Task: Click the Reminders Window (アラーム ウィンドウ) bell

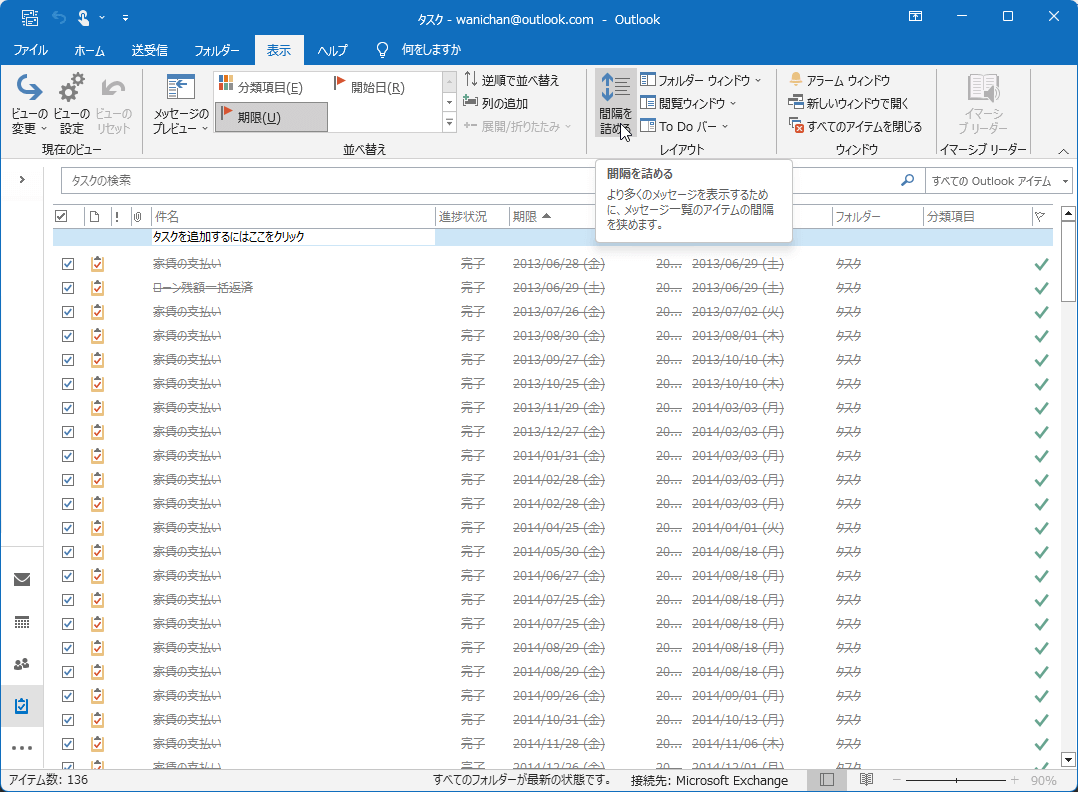Action: coord(796,80)
